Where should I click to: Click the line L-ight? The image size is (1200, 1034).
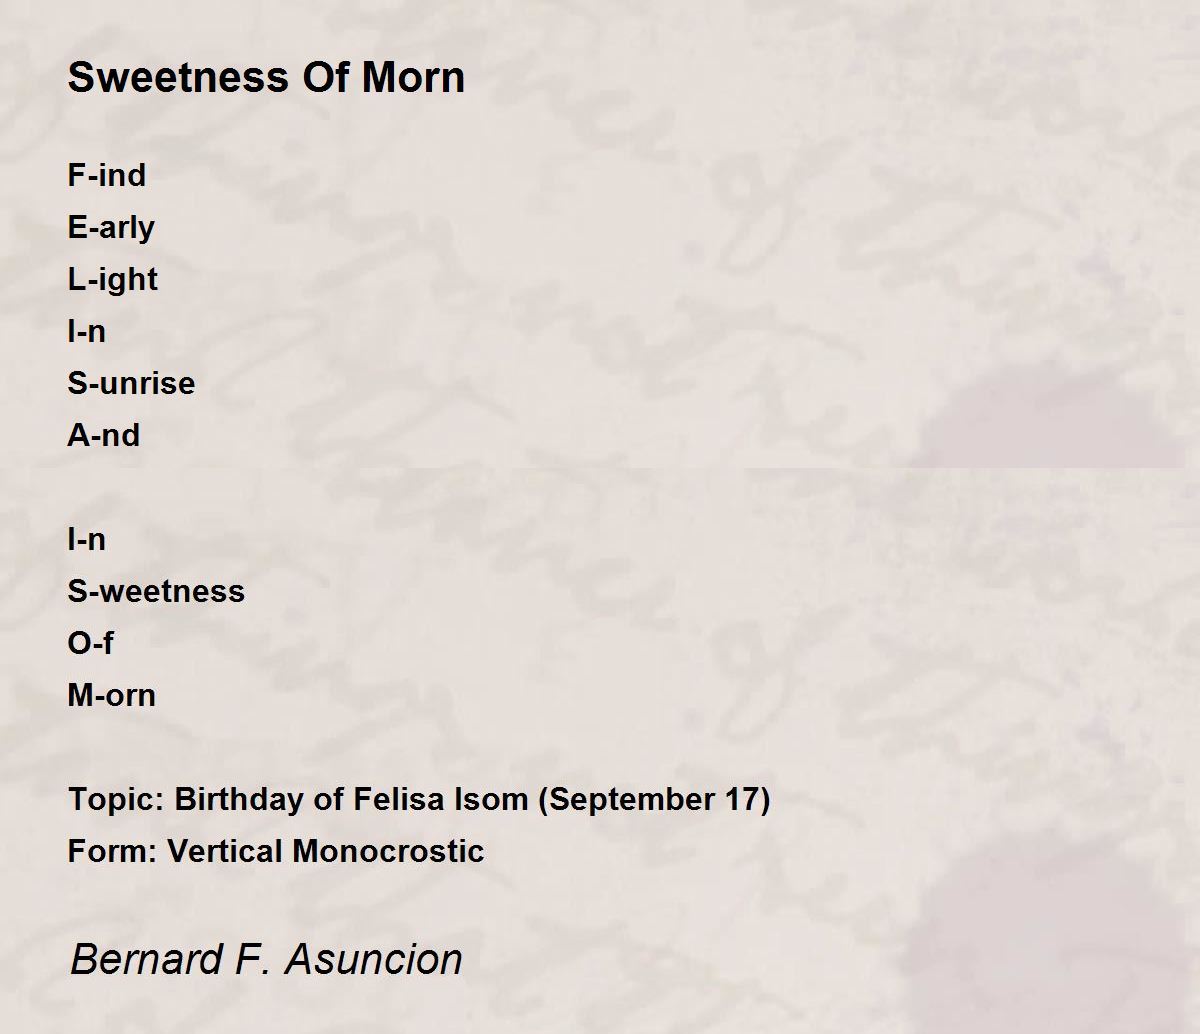coord(113,280)
